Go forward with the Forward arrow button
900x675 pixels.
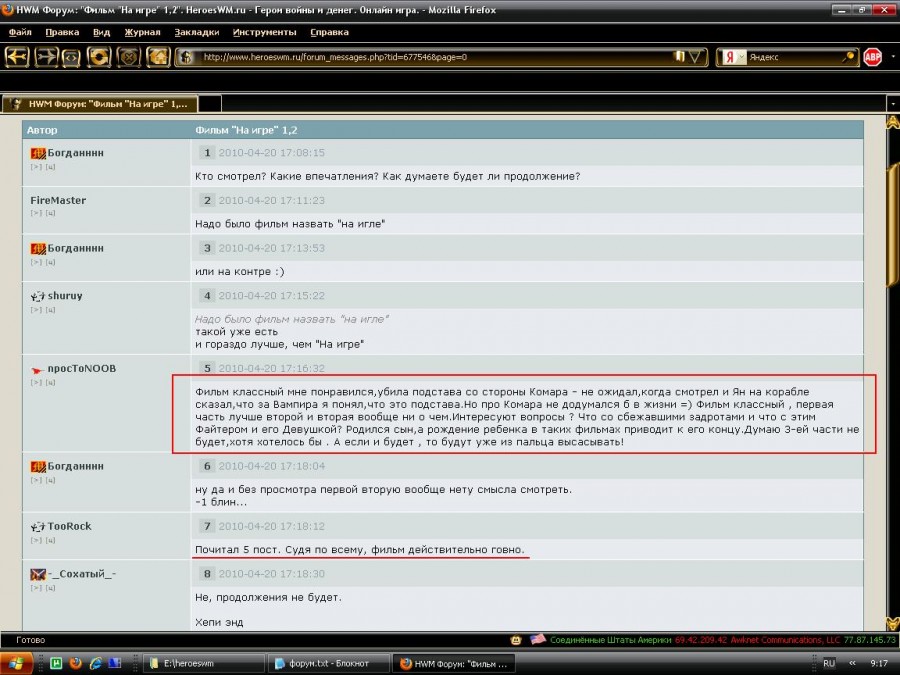[46, 57]
